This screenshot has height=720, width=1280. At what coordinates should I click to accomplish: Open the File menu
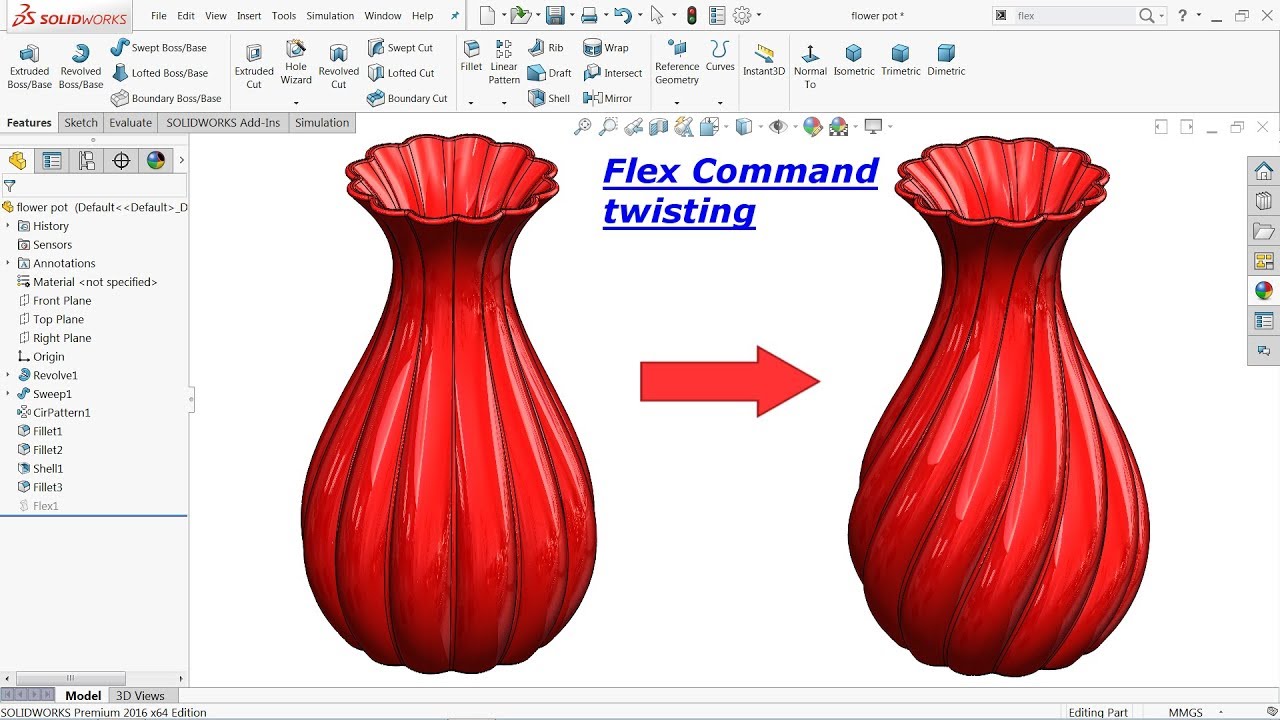tap(159, 16)
